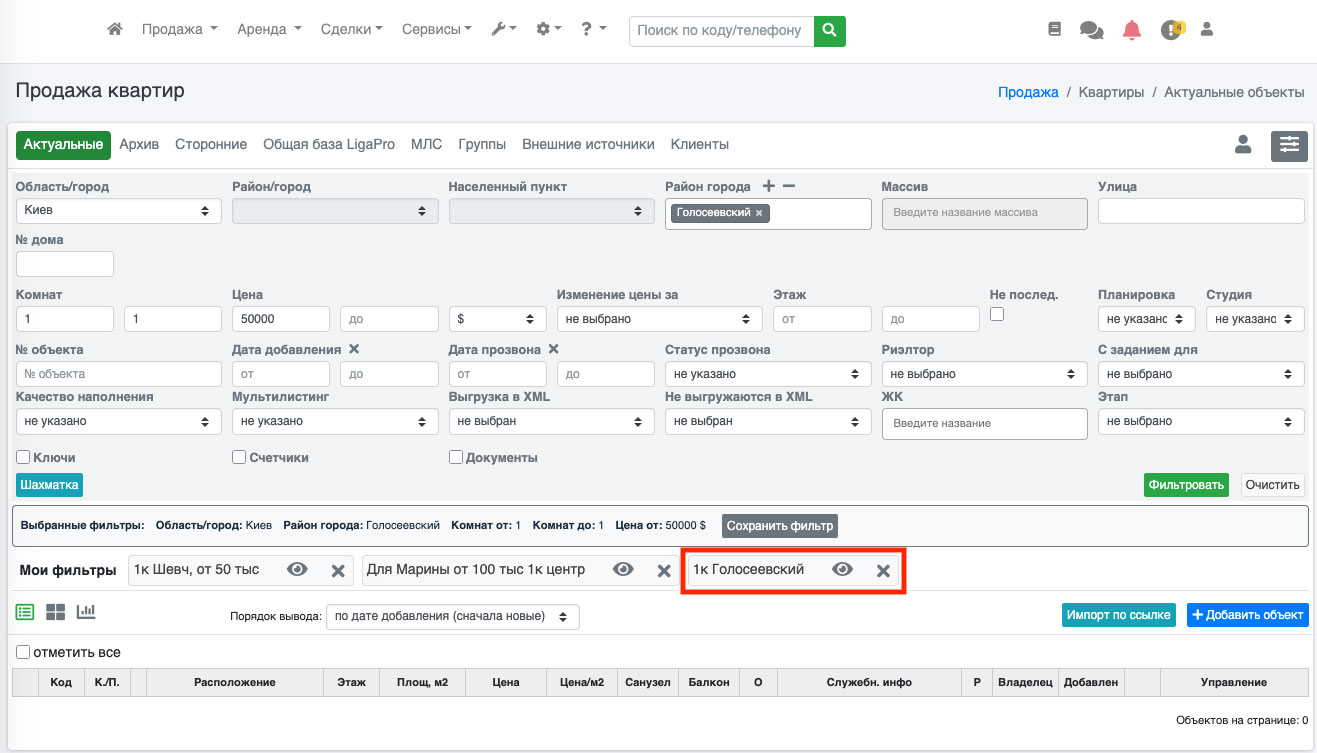Image resolution: width=1317 pixels, height=753 pixels.
Task: Delete the '1к Голосеевский' saved filter
Action: pyautogui.click(x=883, y=570)
